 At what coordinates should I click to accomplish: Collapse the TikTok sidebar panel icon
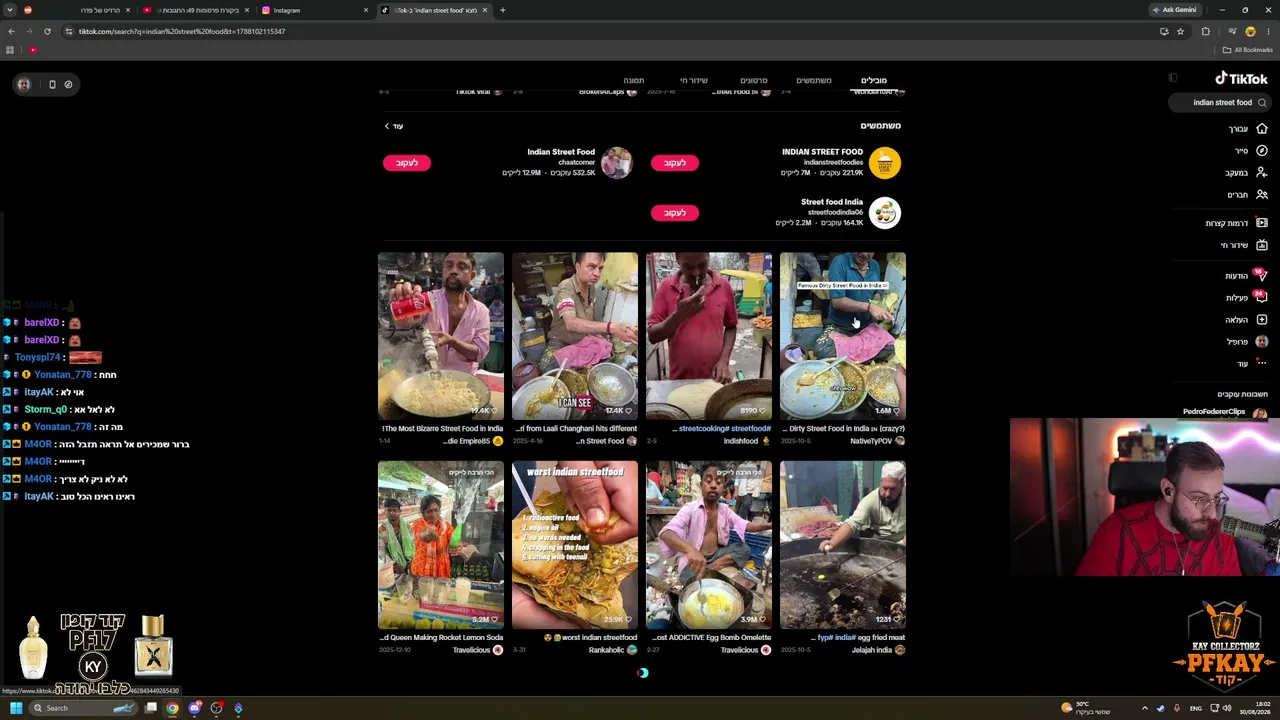1173,78
